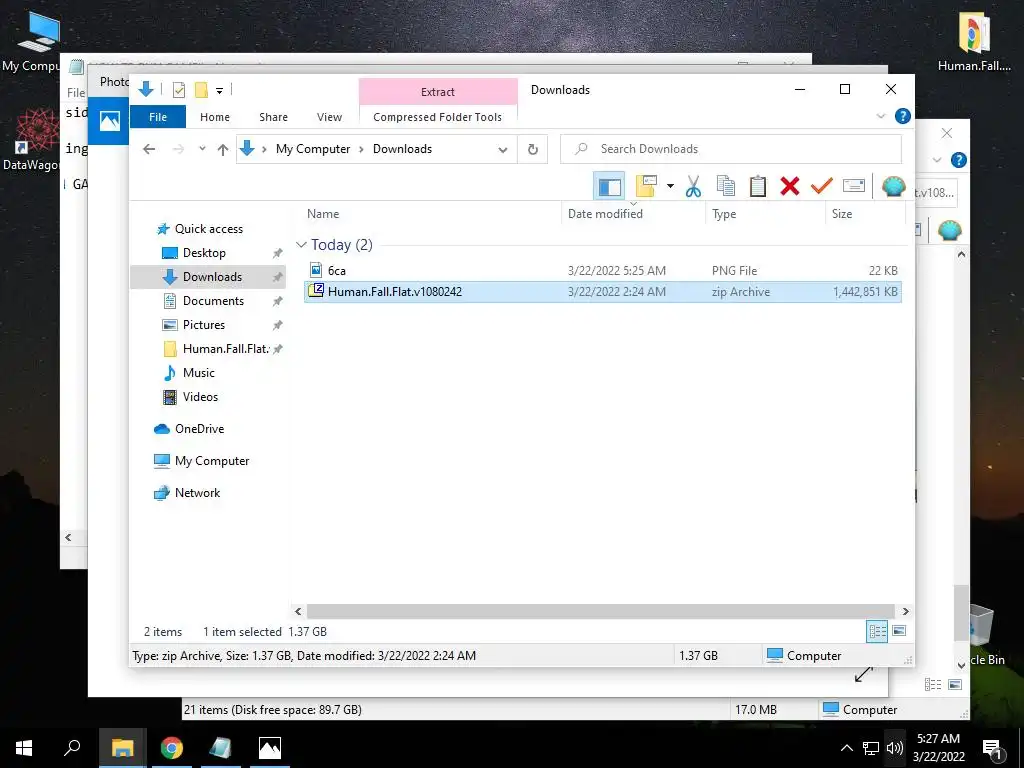Toggle the preview pane toolbar icon

(609, 187)
